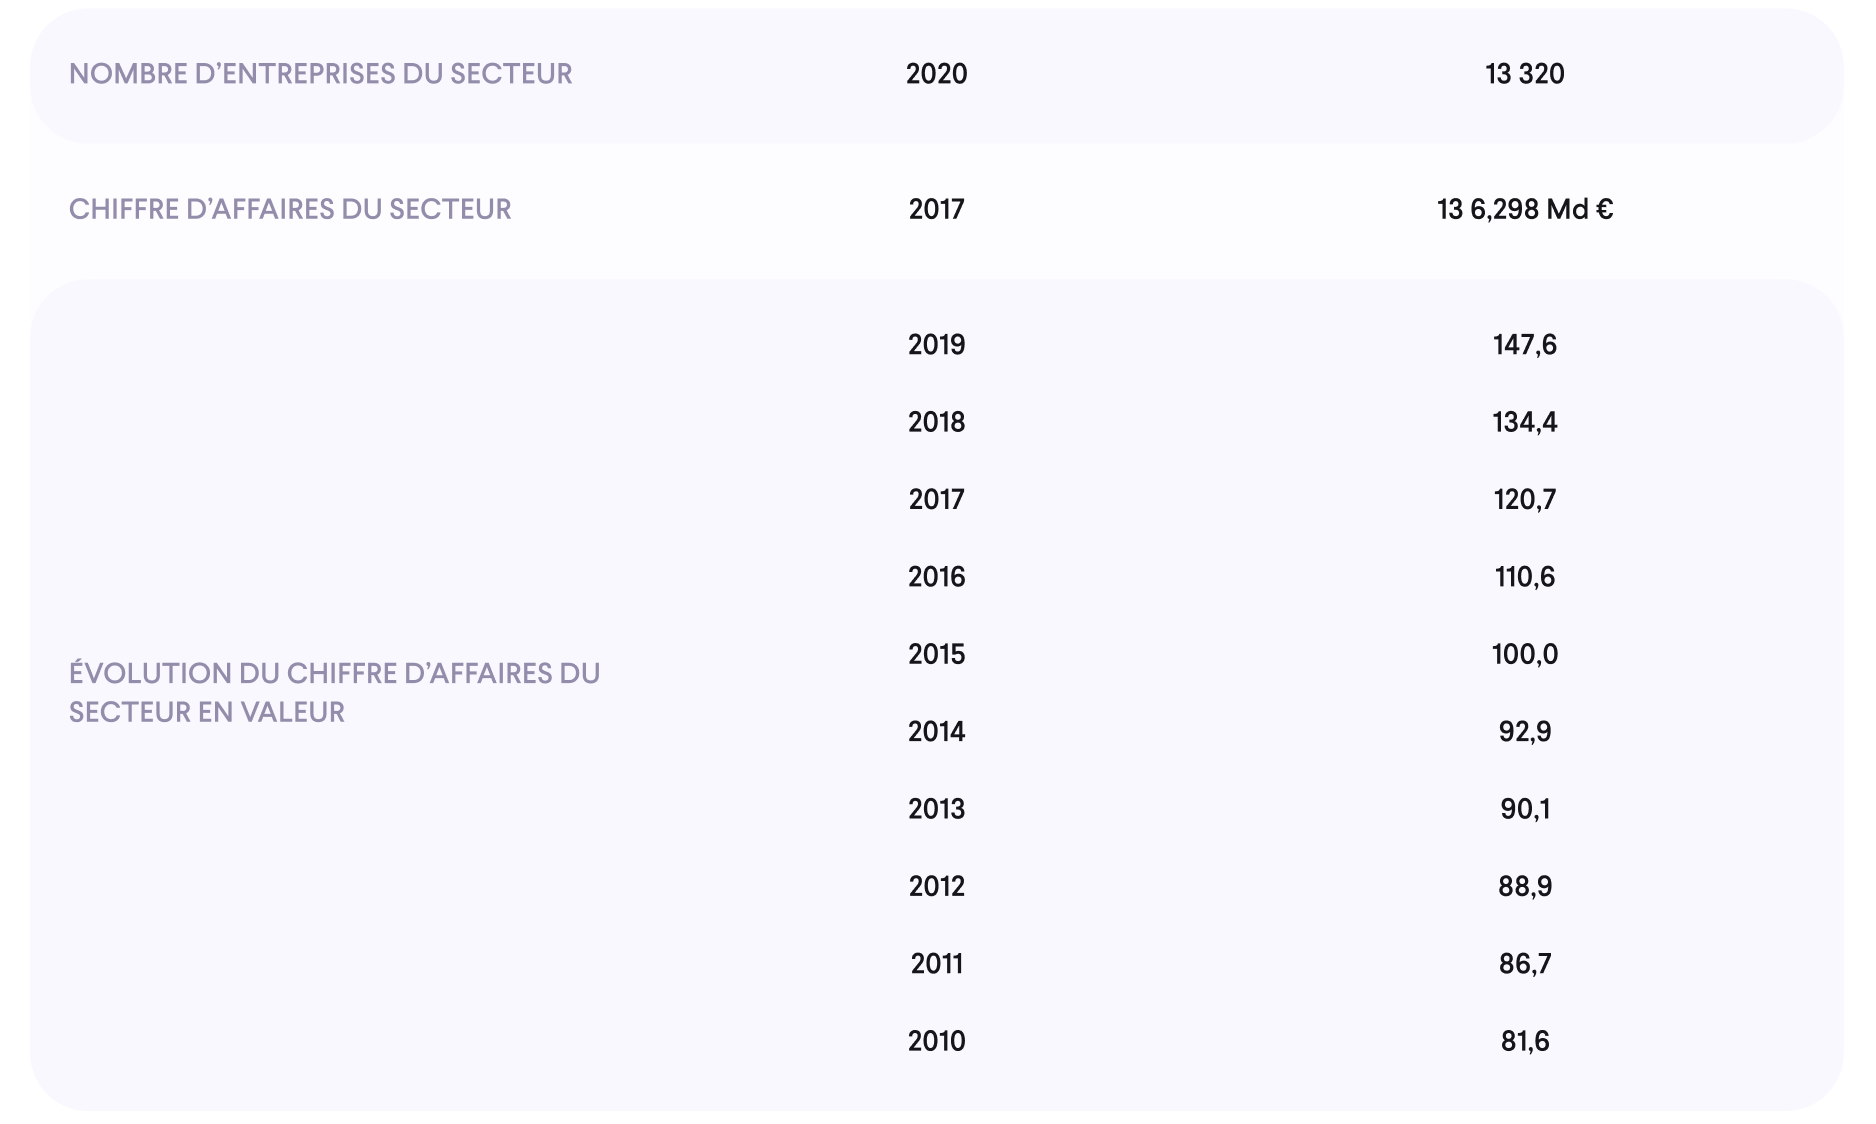The image size is (1876, 1124).
Task: Click year 2012 cell
Action: pos(937,886)
